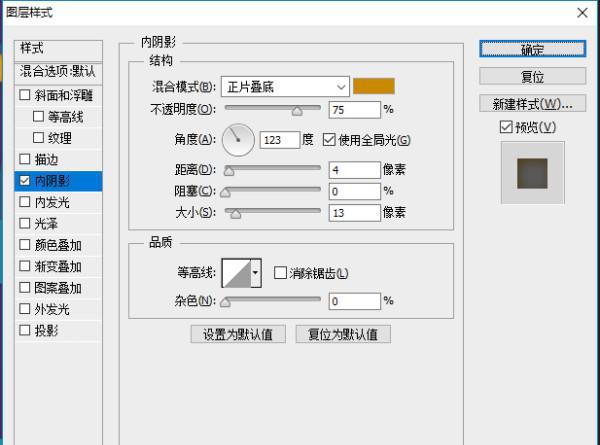Image resolution: width=600 pixels, height=445 pixels.
Task: Enable 描边 checkbox
Action: (25, 159)
